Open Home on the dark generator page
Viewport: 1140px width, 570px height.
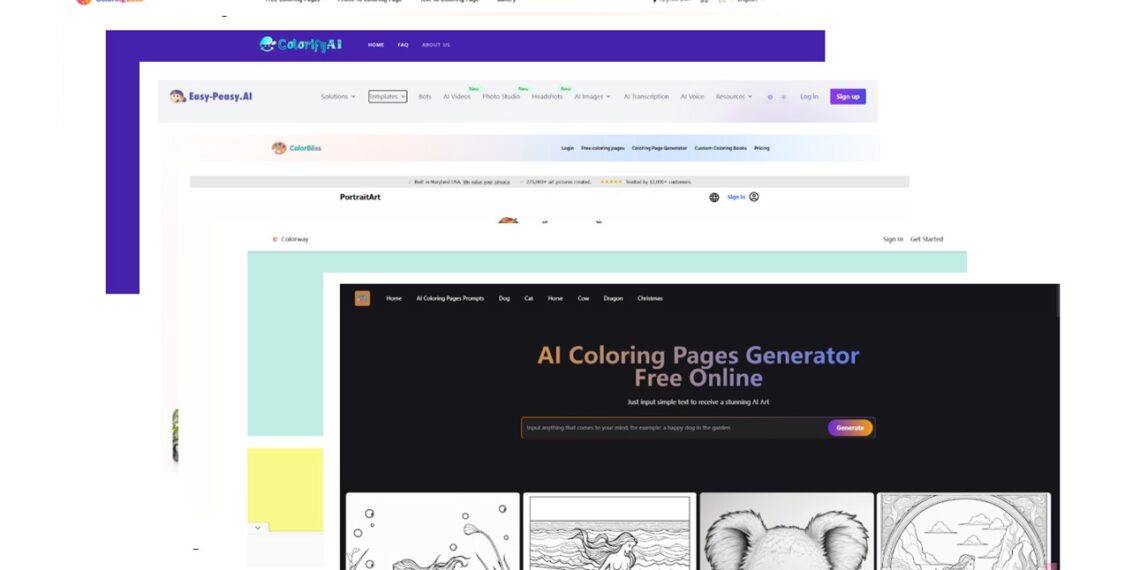pos(394,298)
